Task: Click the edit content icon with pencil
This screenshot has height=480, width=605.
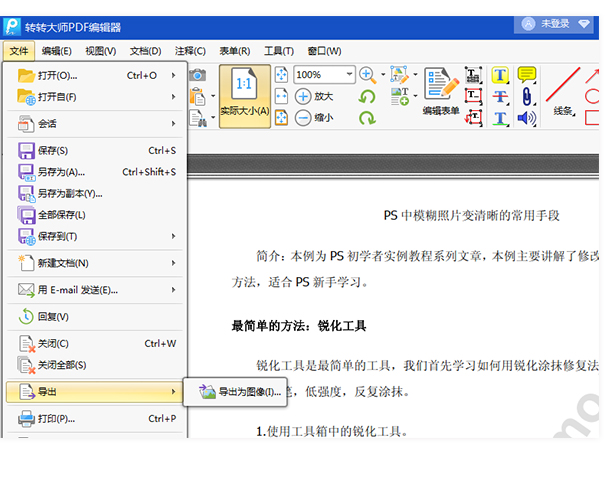Action: coord(399,75)
